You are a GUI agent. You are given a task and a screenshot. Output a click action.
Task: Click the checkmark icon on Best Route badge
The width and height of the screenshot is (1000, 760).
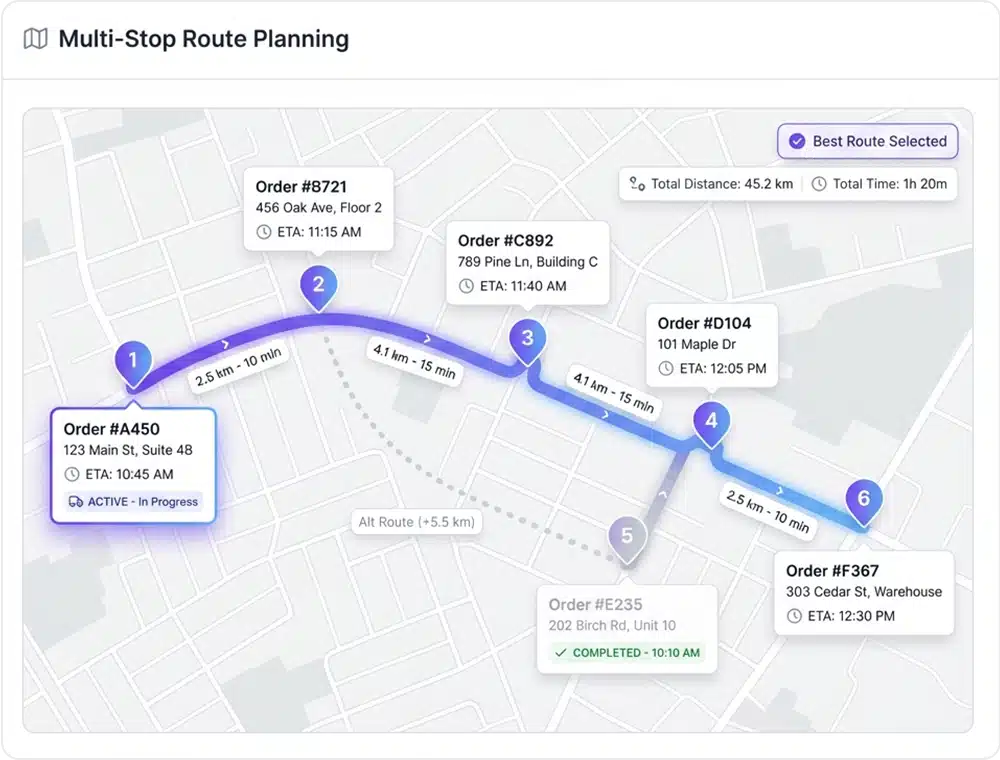[x=797, y=141]
